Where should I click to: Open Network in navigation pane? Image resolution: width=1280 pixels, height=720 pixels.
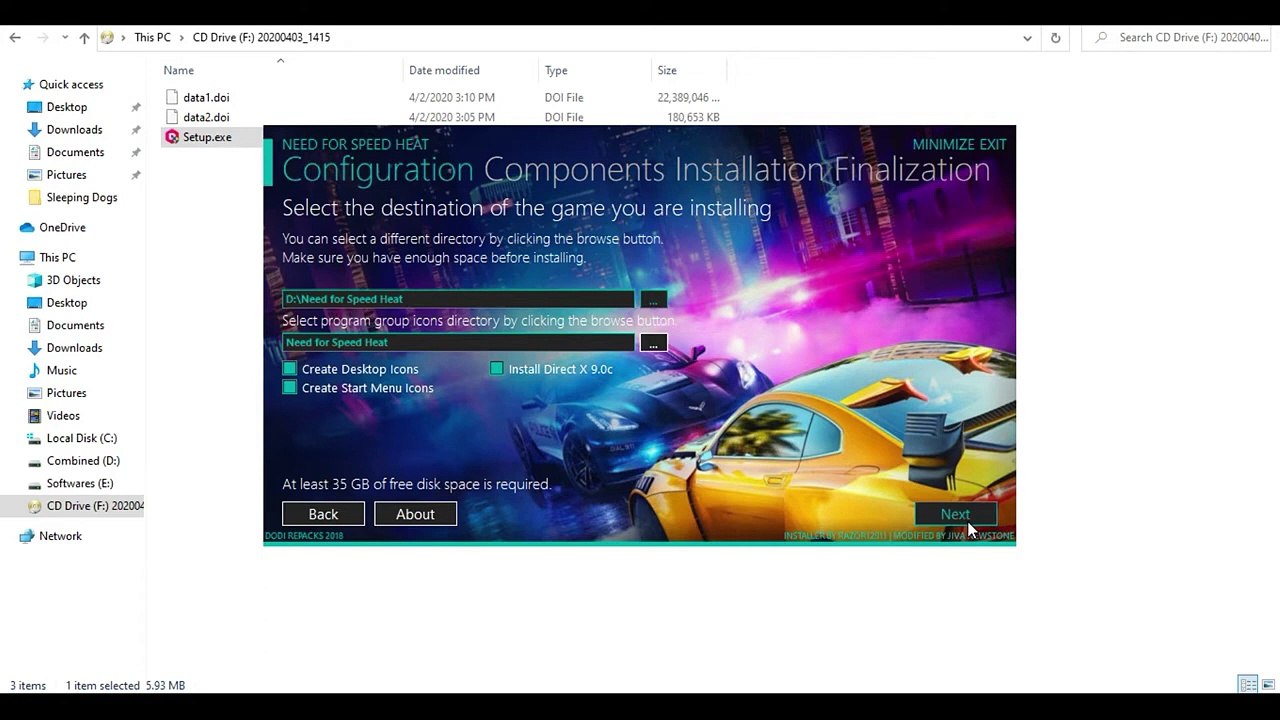pyautogui.click(x=60, y=536)
